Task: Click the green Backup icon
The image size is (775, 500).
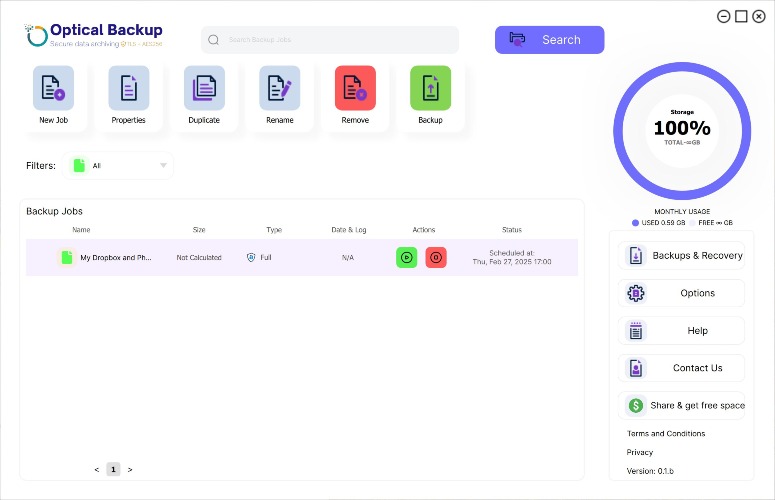Action: 431,88
